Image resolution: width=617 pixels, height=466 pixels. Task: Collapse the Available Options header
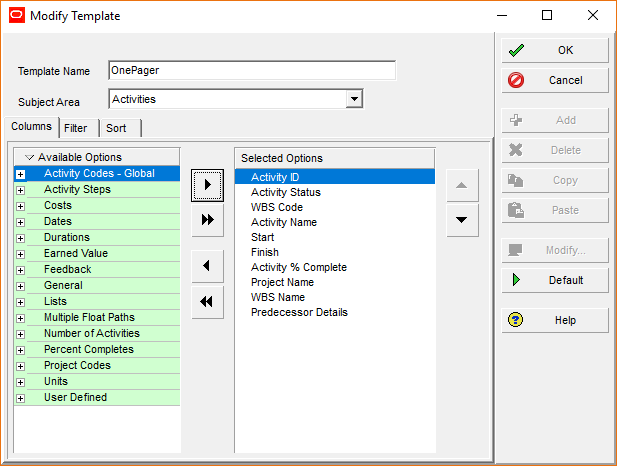[29, 158]
